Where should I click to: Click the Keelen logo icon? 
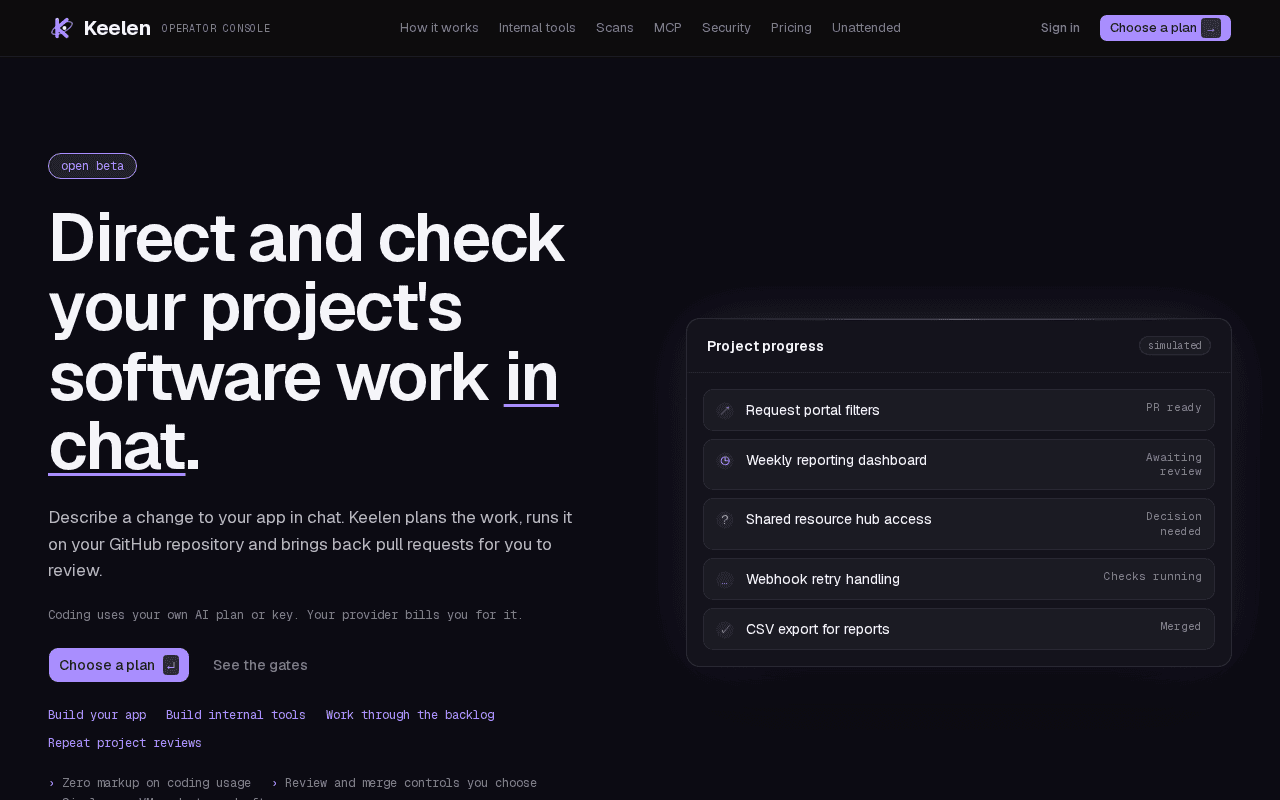coord(61,28)
